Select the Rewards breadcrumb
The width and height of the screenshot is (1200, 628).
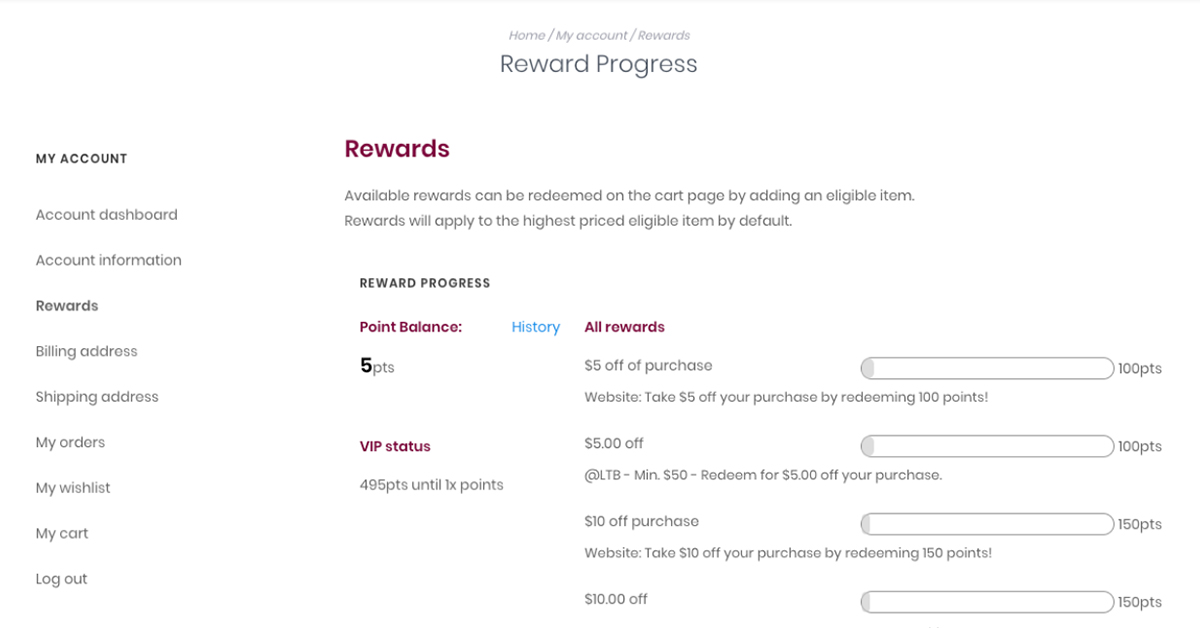click(x=664, y=35)
